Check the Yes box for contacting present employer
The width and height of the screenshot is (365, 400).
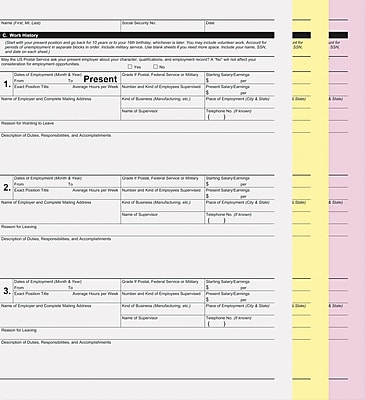[x=130, y=67]
